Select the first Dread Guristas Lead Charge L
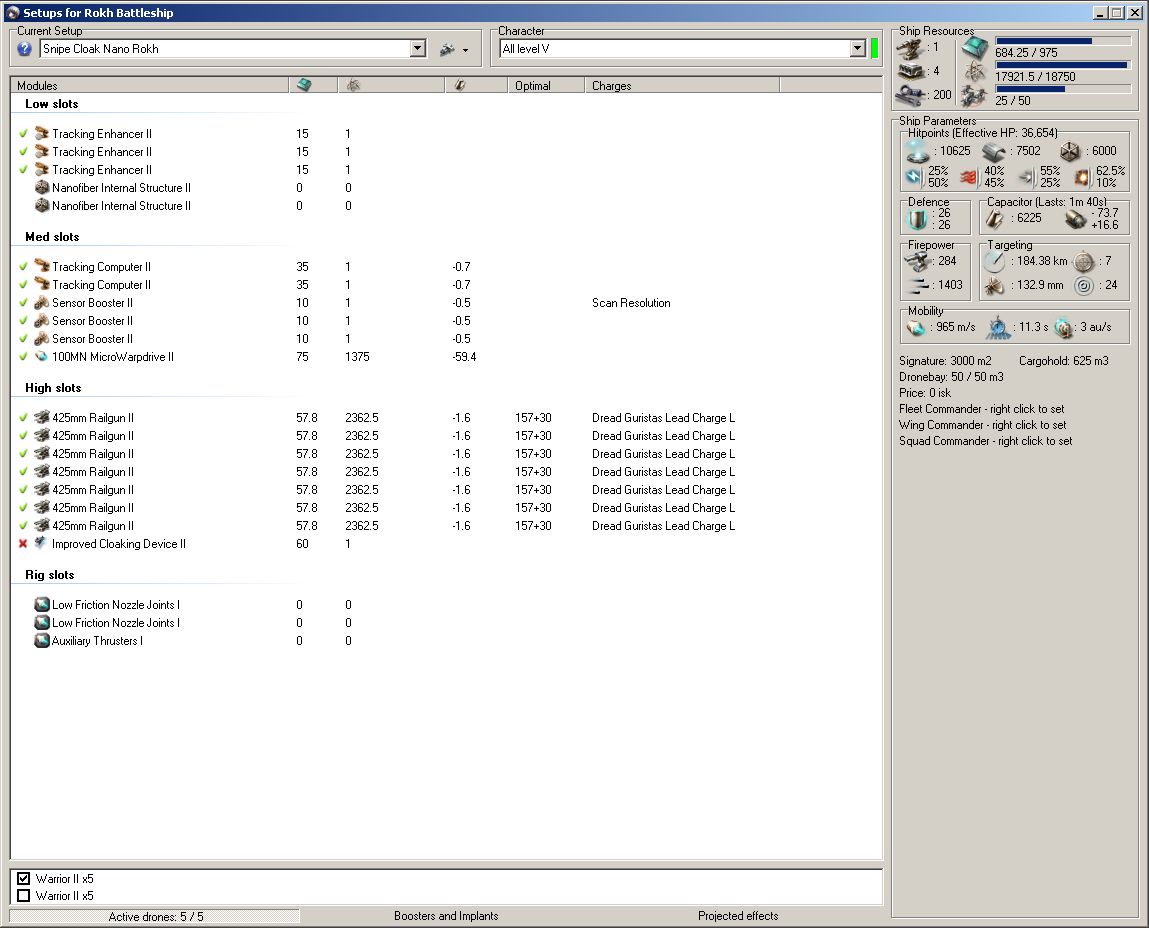 click(663, 418)
